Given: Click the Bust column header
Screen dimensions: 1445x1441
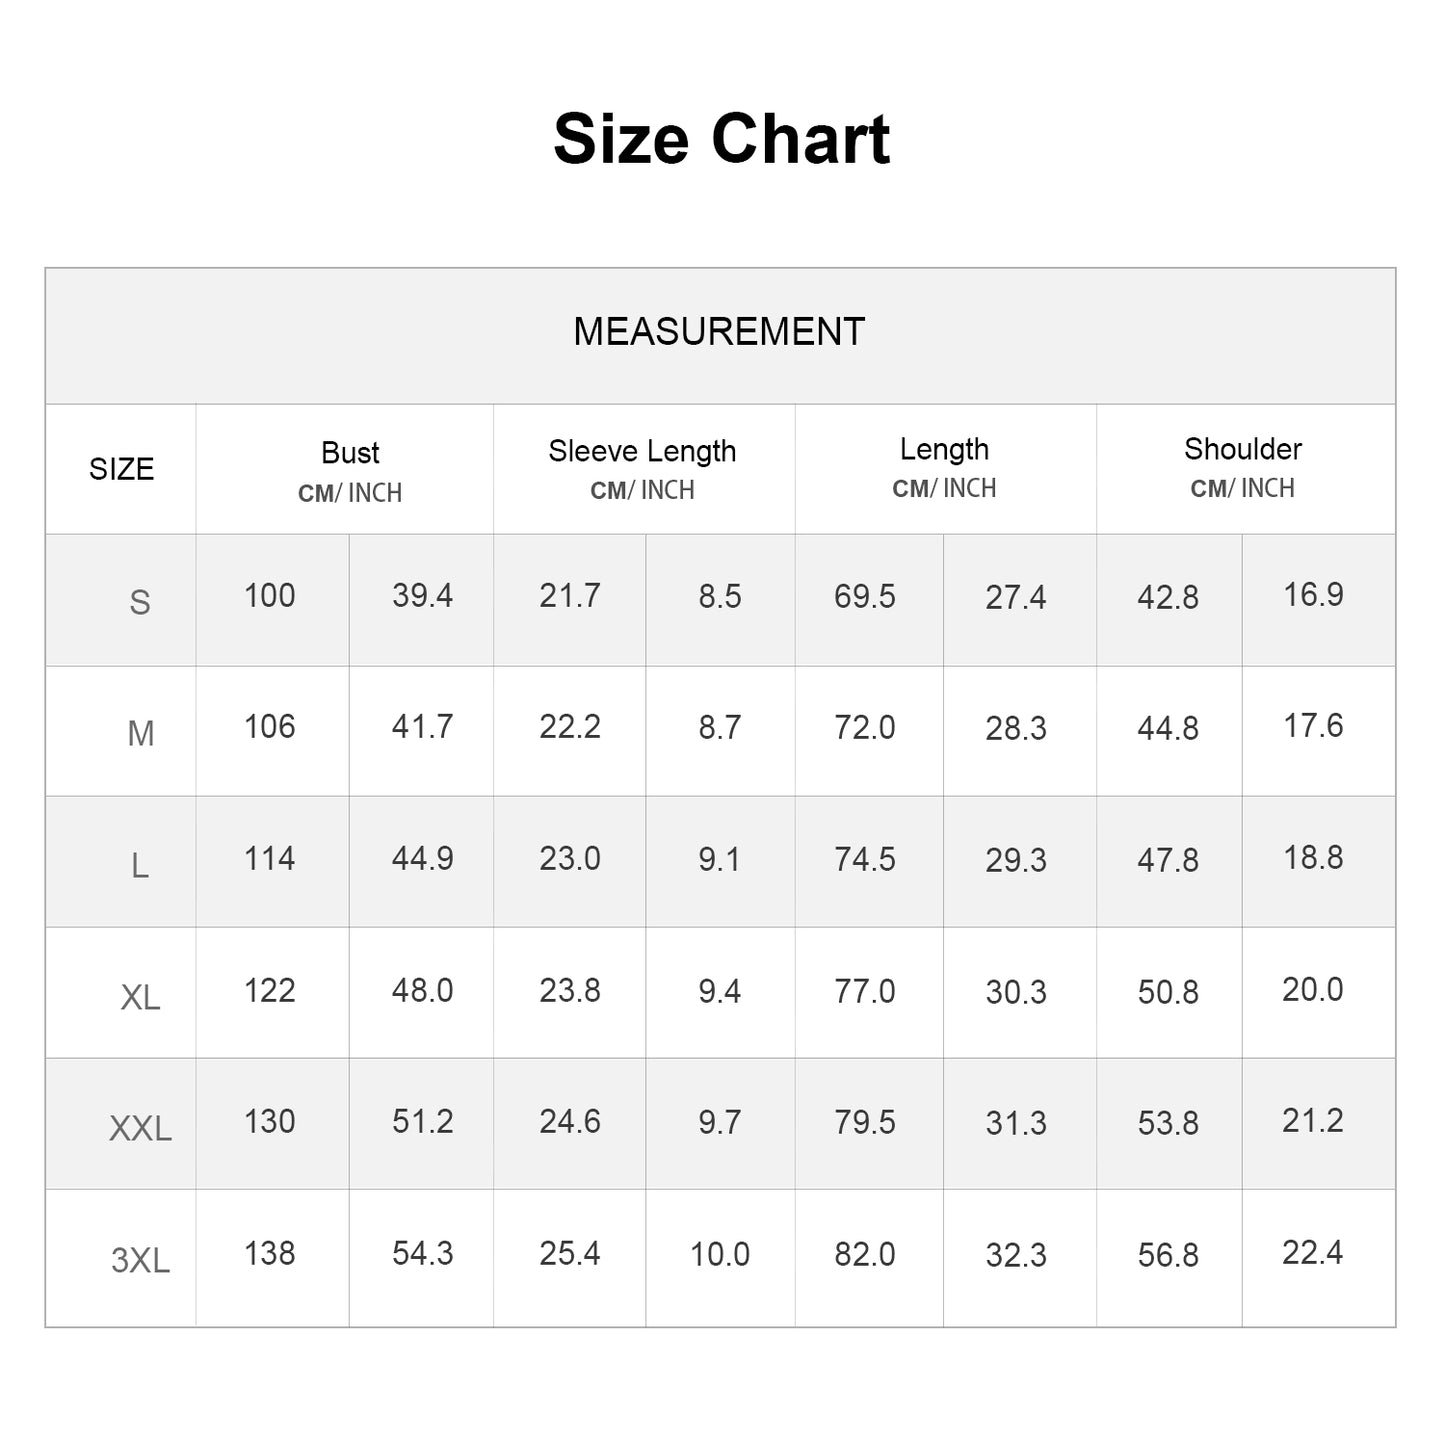Looking at the screenshot, I should [350, 453].
